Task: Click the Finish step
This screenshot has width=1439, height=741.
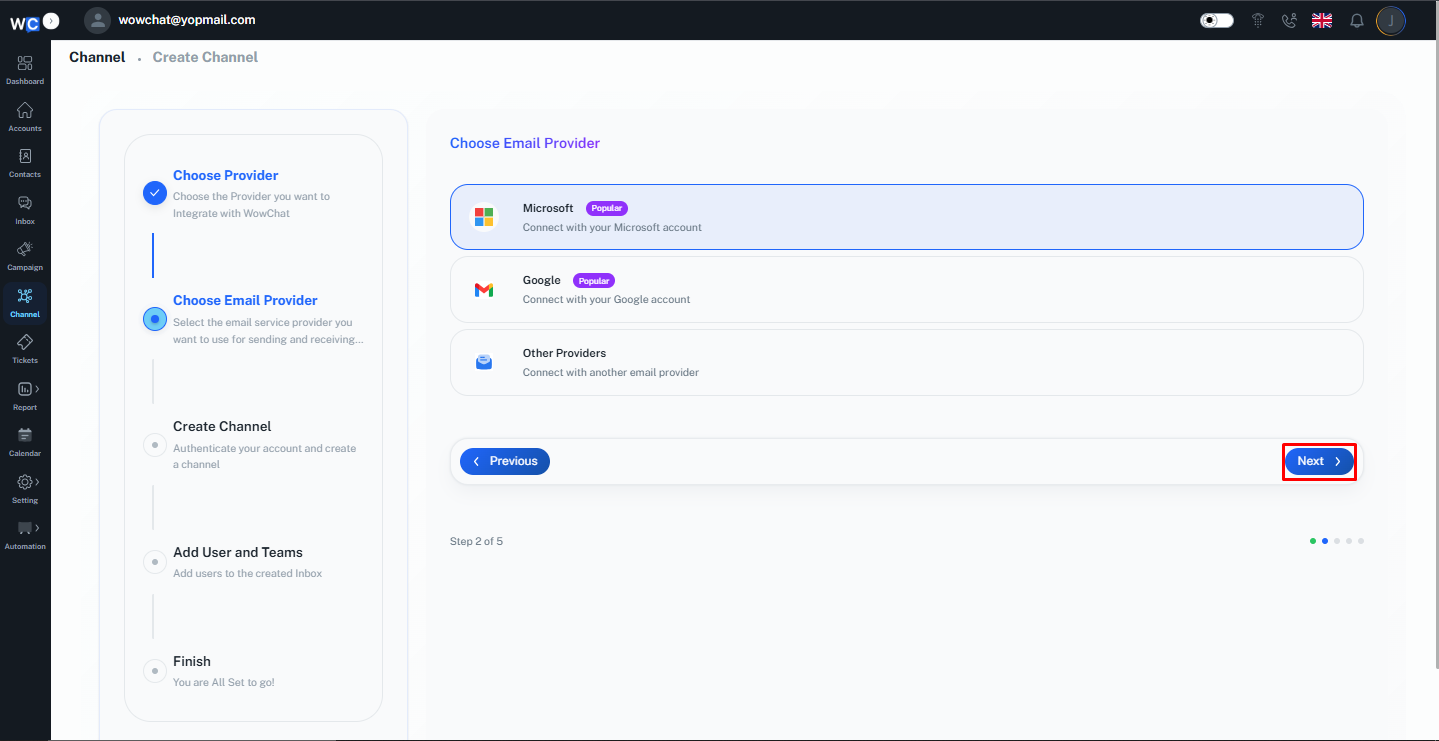Action: pos(192,661)
